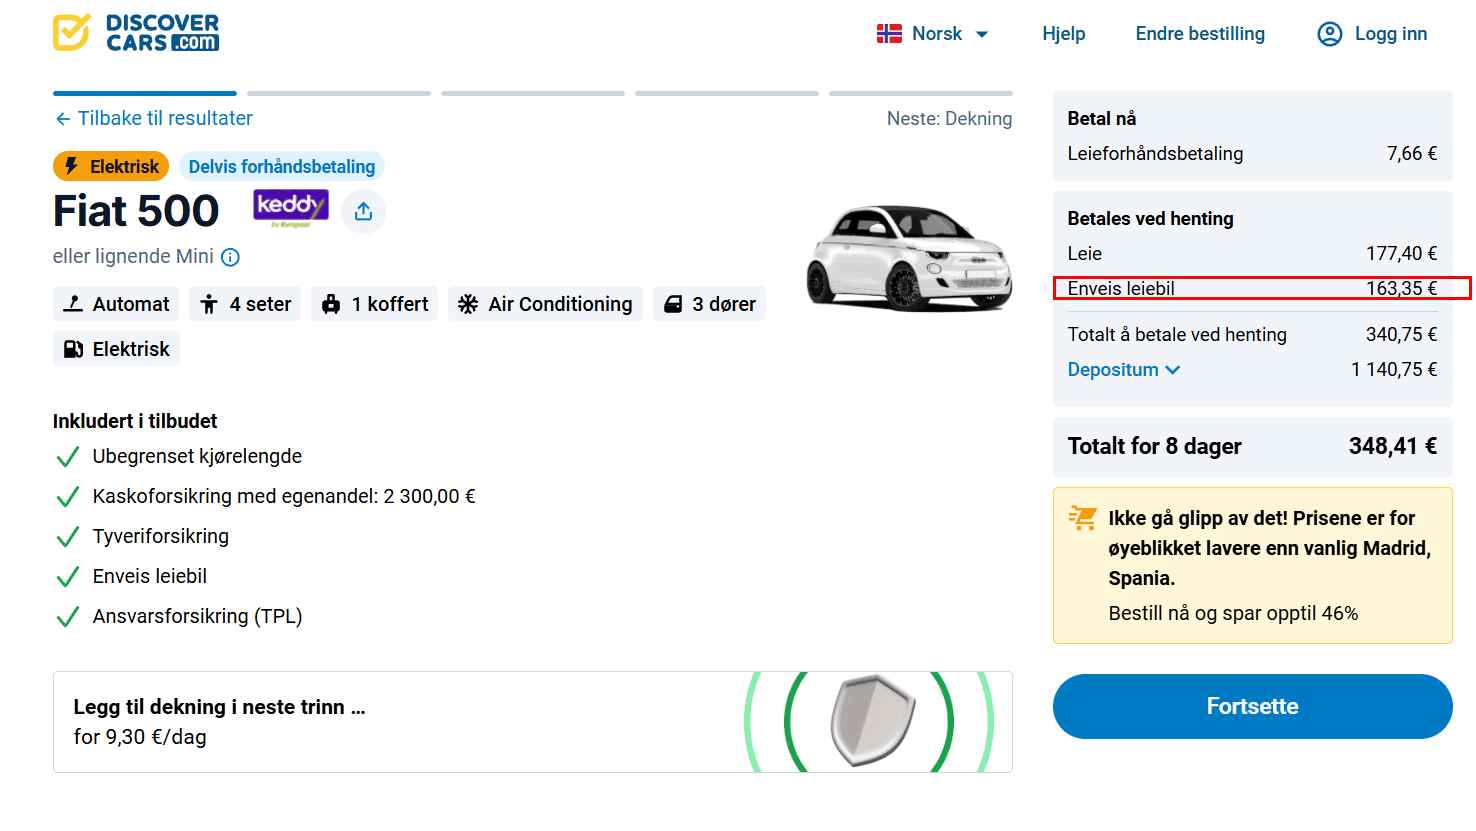1476x831 pixels.
Task: Click the Legg til dekning banner
Action: 533,722
